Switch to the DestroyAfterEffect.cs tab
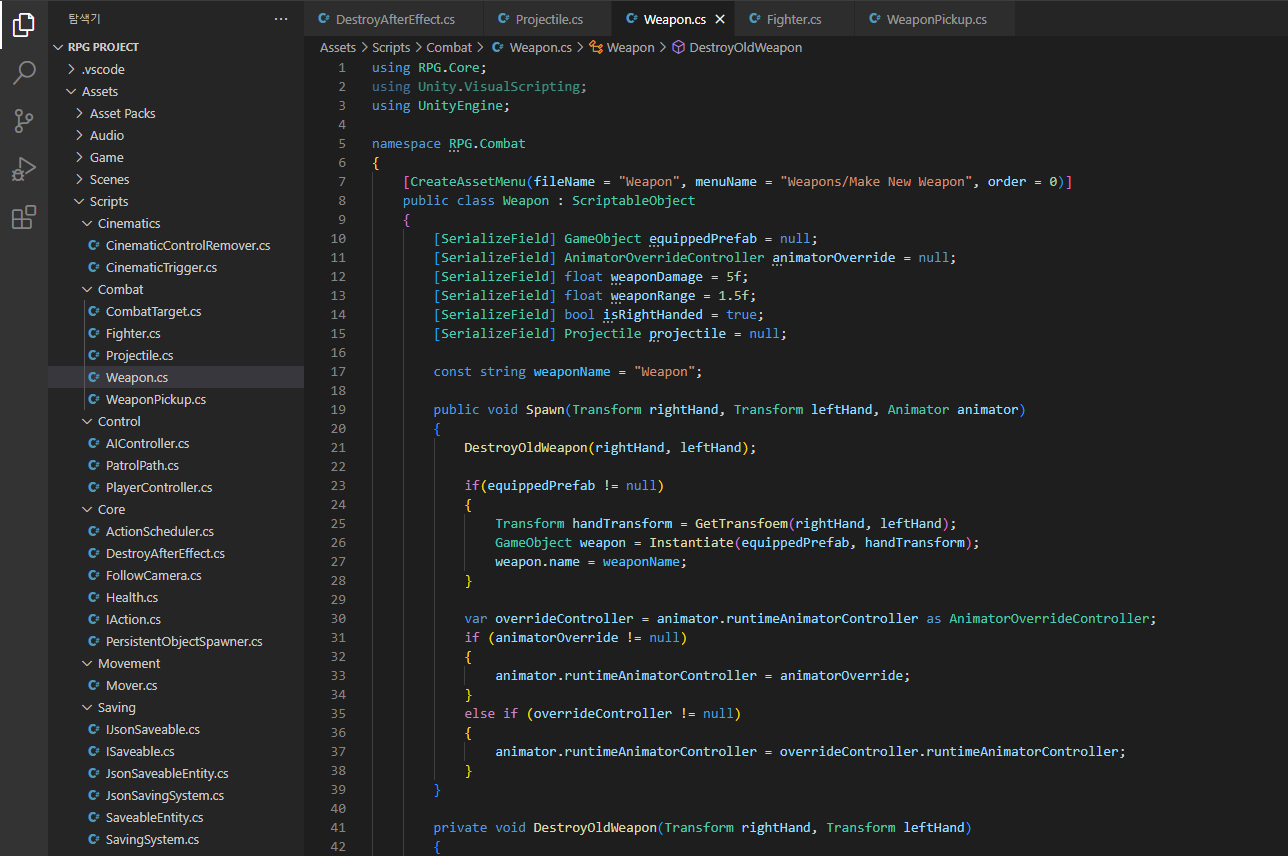 pos(394,19)
